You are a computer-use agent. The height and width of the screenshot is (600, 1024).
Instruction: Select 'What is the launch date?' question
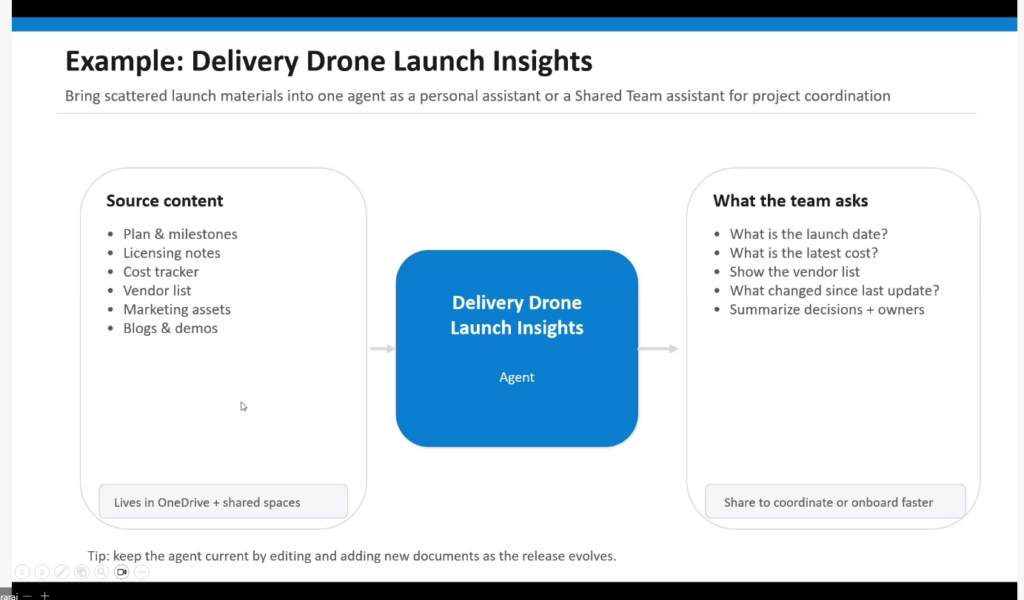pos(808,234)
